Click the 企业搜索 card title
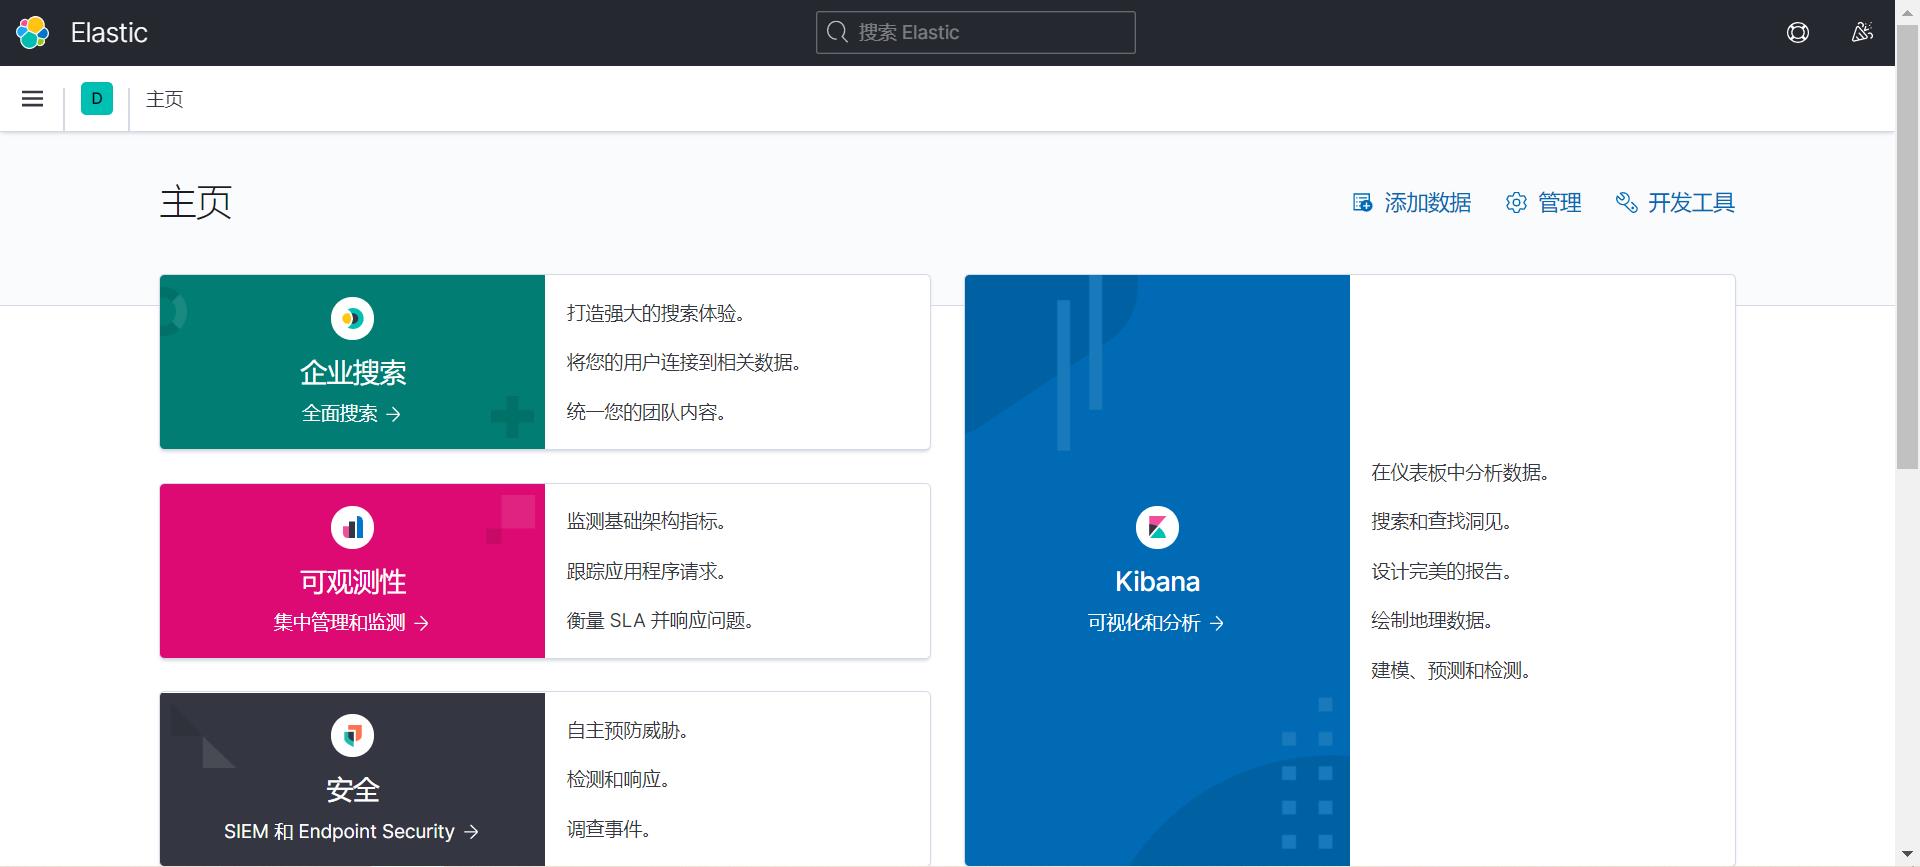The width and height of the screenshot is (1920, 867). (x=353, y=373)
